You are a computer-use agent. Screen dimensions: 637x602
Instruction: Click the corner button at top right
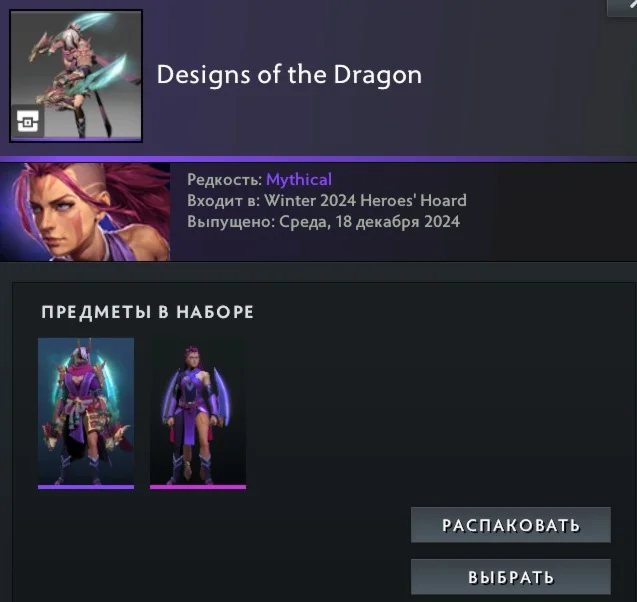[622, 7]
